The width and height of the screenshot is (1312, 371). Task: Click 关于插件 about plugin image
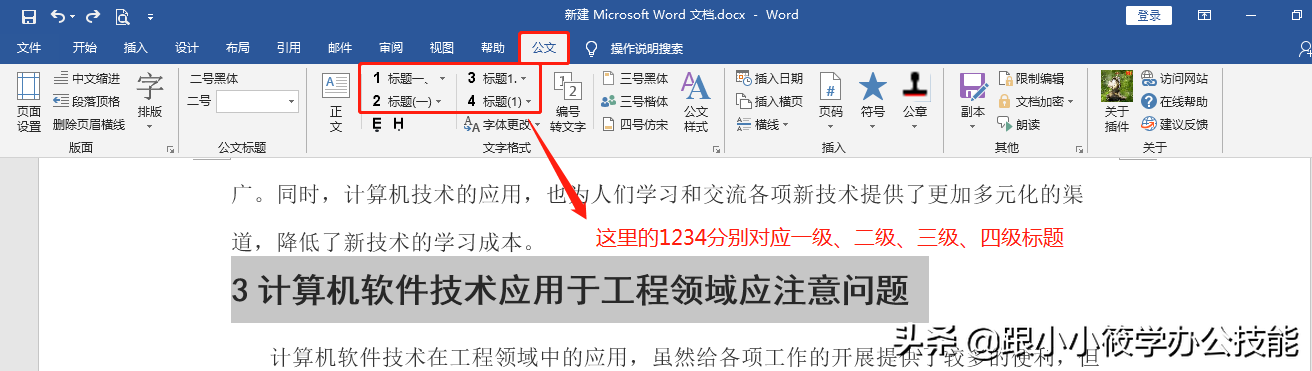click(1117, 102)
